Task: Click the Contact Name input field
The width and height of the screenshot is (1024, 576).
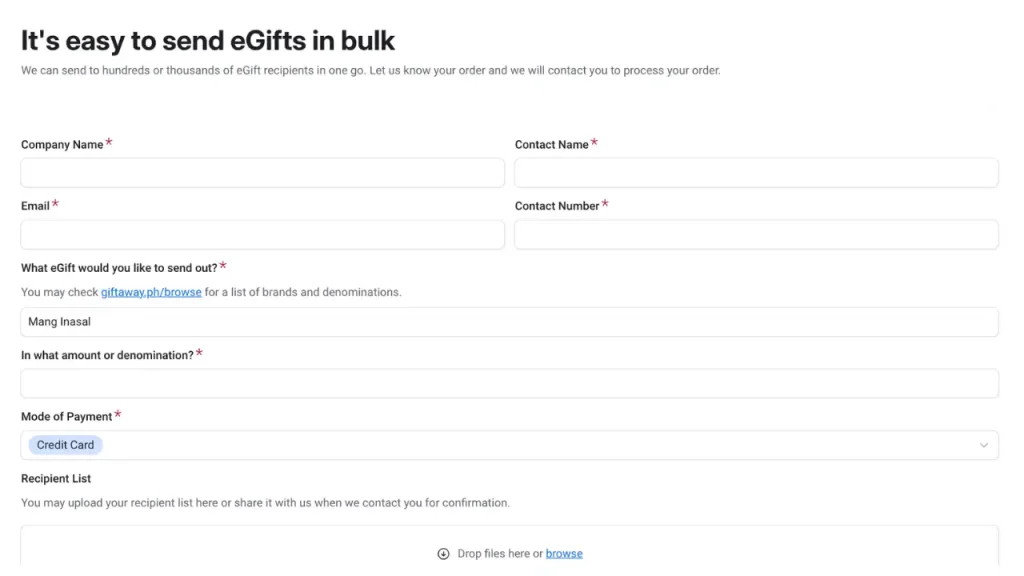Action: 756,172
